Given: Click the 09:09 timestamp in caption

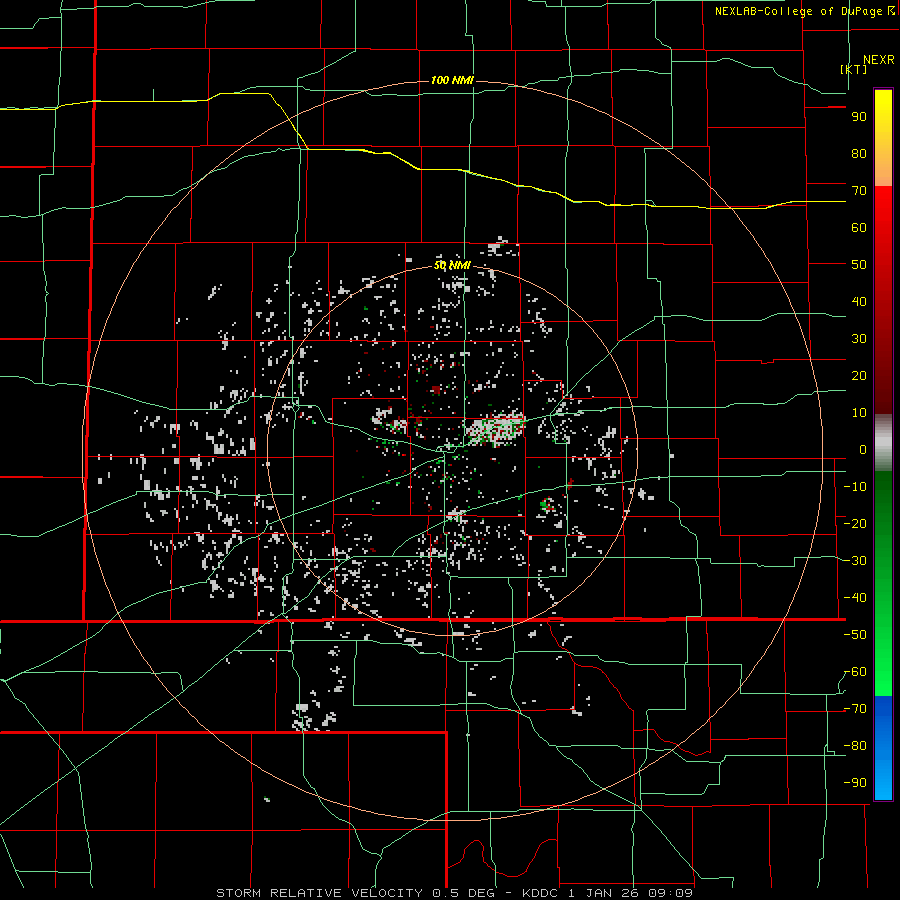Looking at the screenshot, I should click(x=668, y=893).
